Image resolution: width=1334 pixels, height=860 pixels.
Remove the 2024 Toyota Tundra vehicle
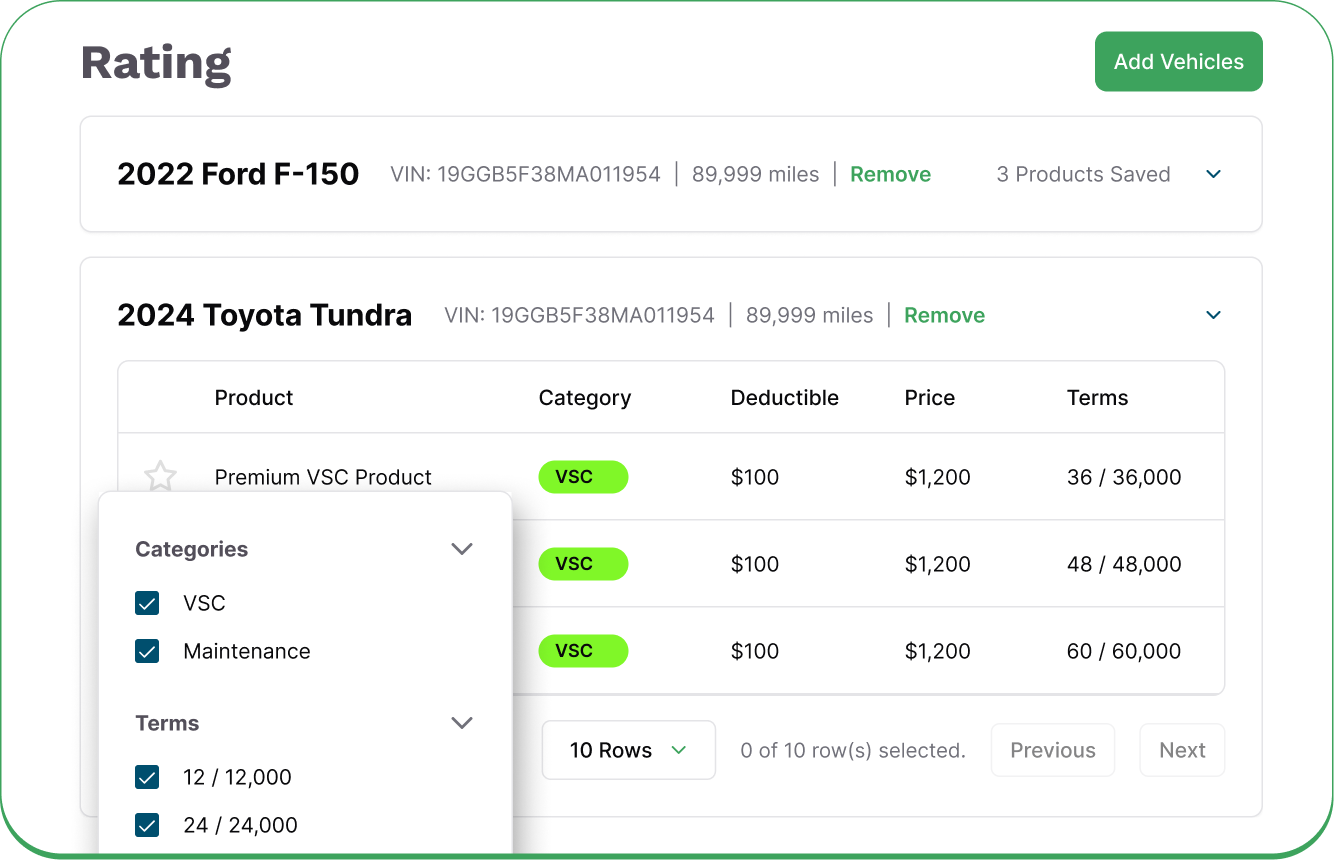pos(944,315)
